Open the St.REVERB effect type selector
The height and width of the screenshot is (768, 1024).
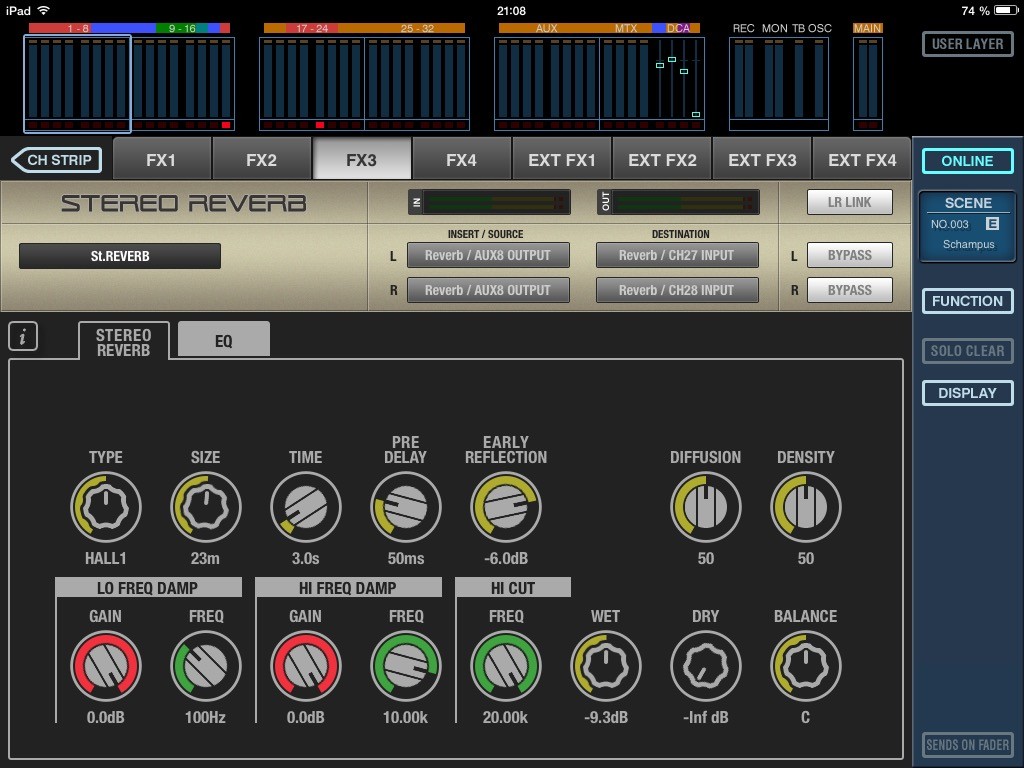[120, 256]
